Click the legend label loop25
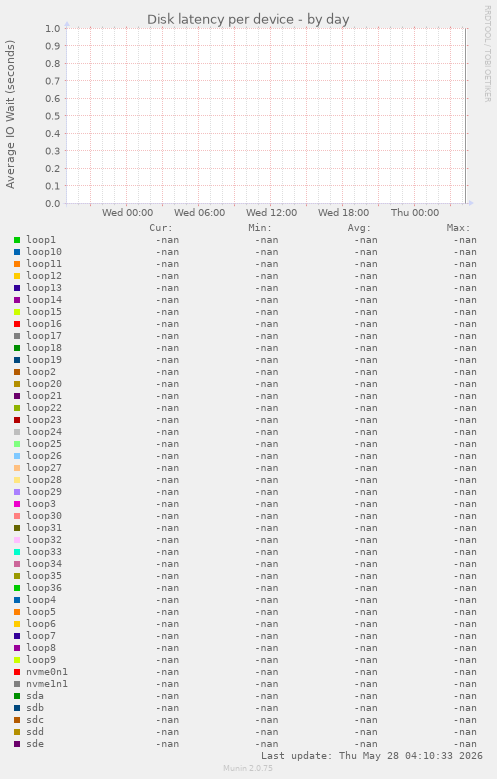The height and width of the screenshot is (779, 497). click(44, 444)
